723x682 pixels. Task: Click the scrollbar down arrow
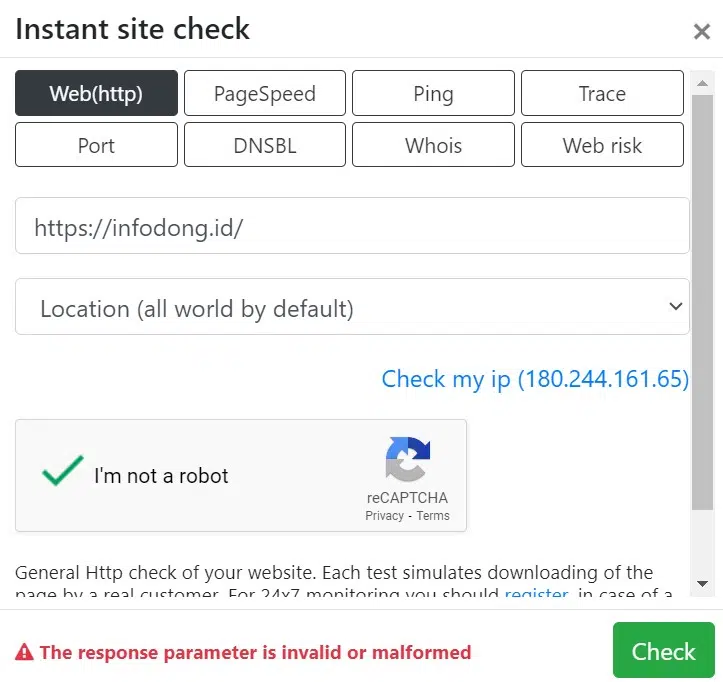(702, 584)
